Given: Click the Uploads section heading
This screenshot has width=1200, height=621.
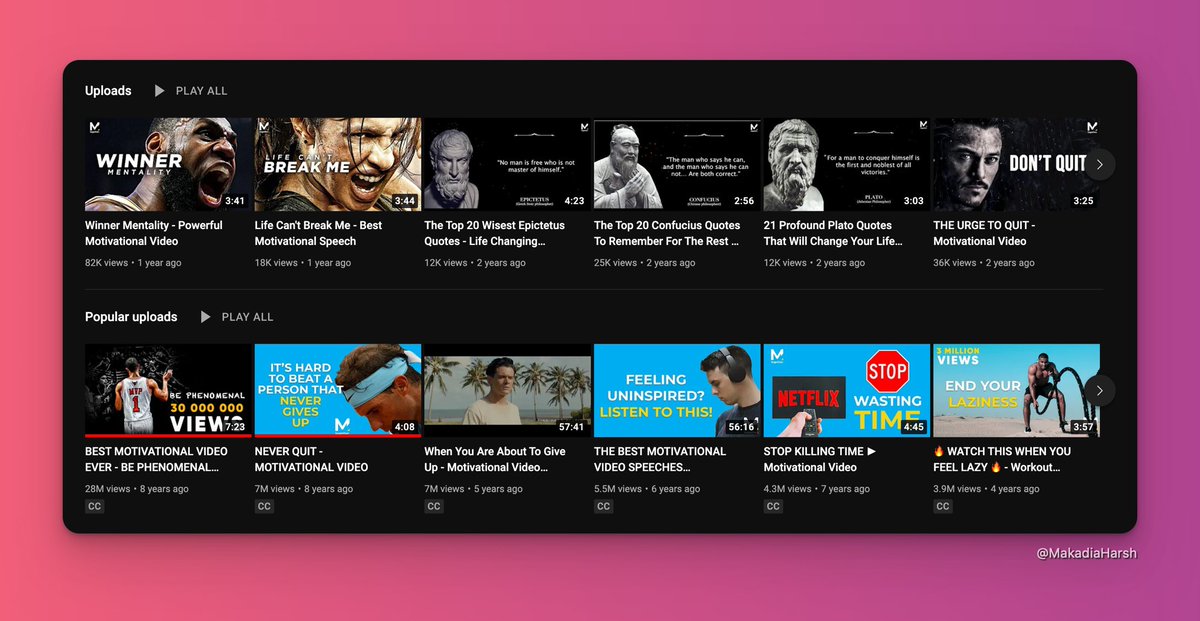Looking at the screenshot, I should click(108, 91).
